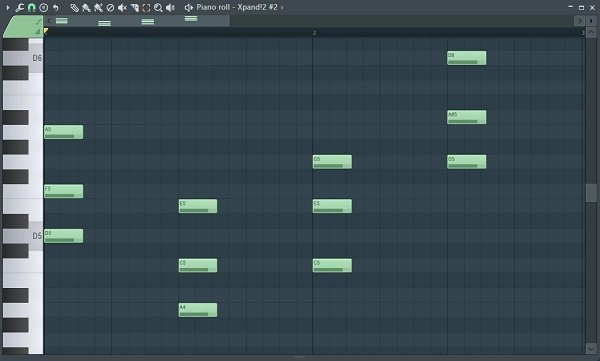Select the A4 note block

pos(198,310)
